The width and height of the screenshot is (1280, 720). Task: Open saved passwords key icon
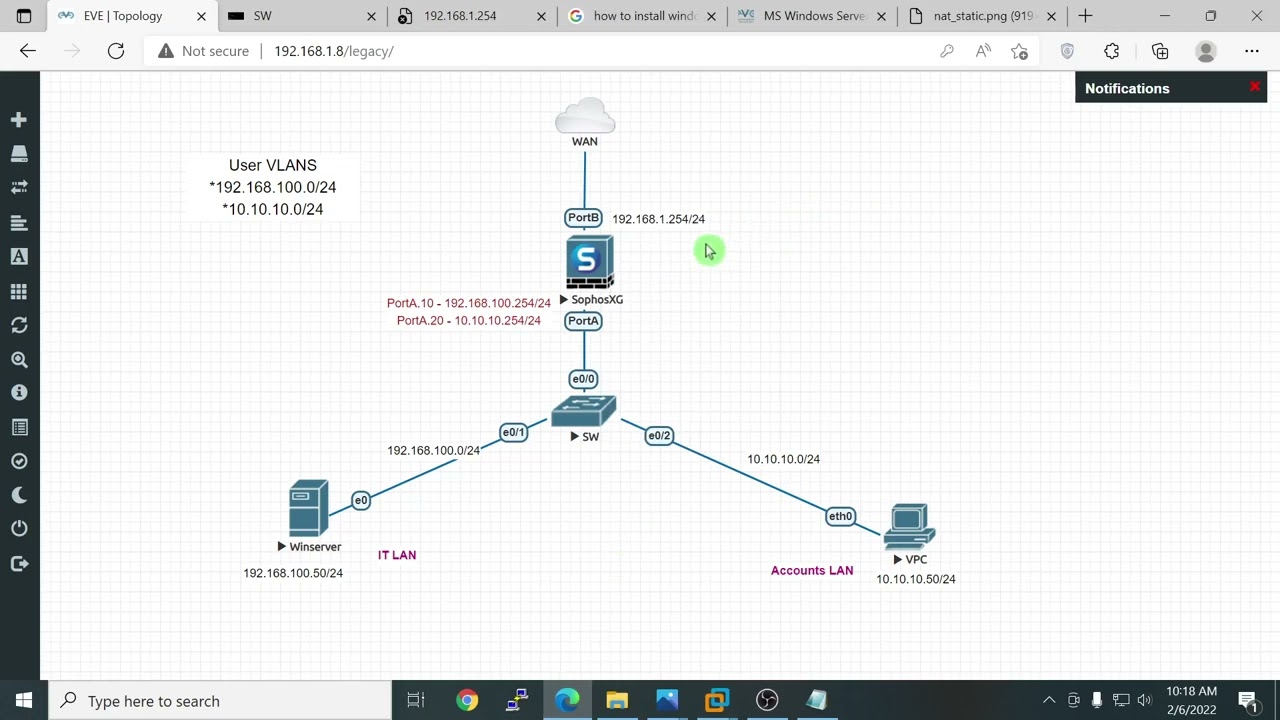click(947, 51)
